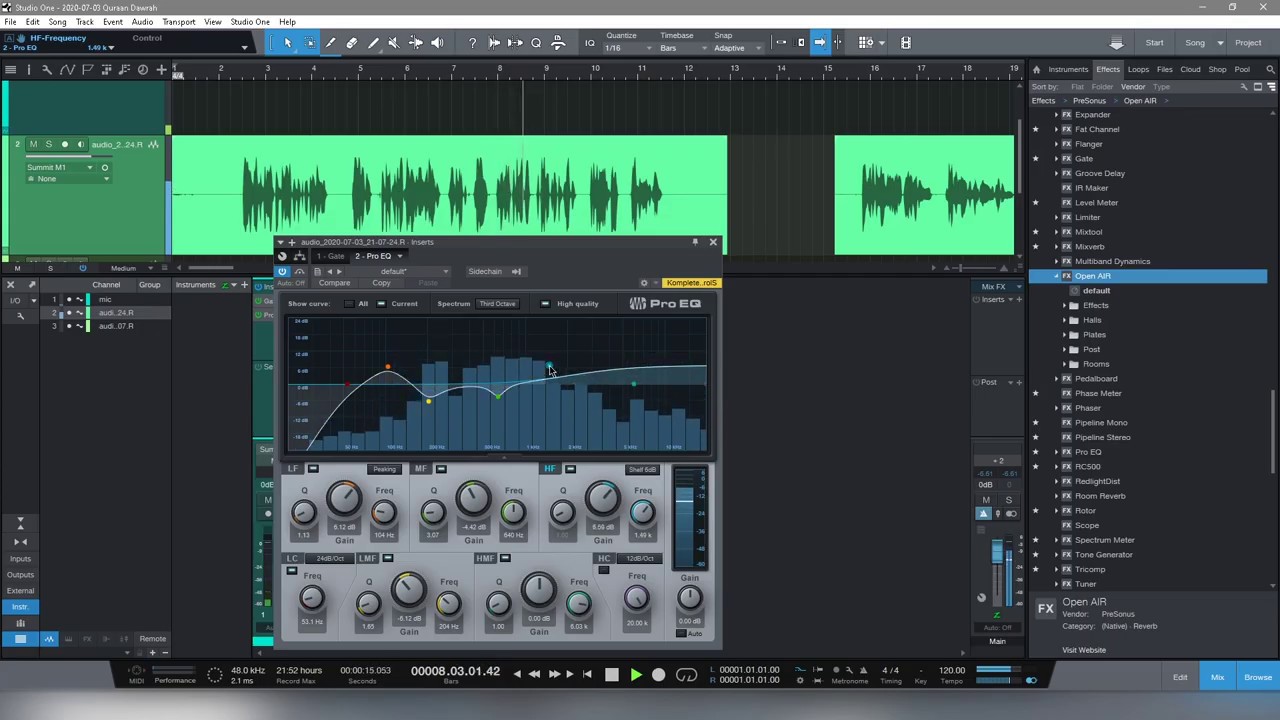Toggle Show curve All checkbox
The image size is (1280, 720).
(348, 304)
